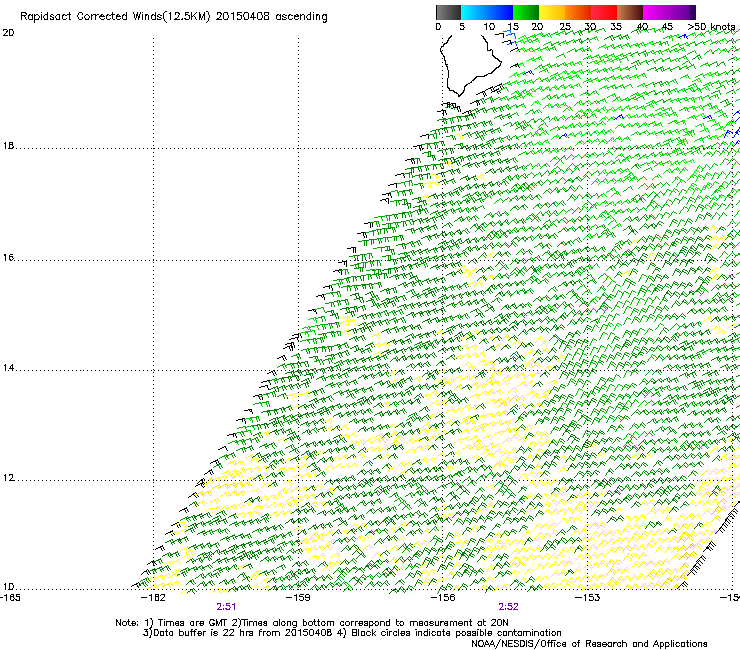Click the purple 2:51 time label

[226, 607]
